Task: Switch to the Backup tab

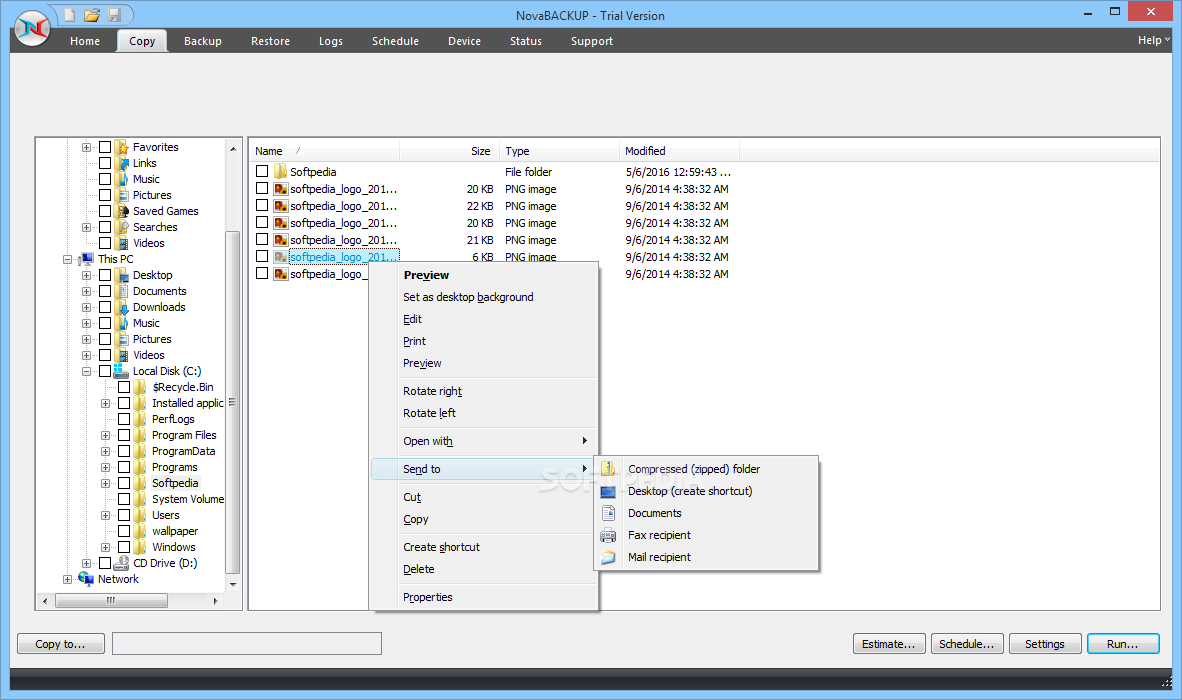Action: coord(203,41)
